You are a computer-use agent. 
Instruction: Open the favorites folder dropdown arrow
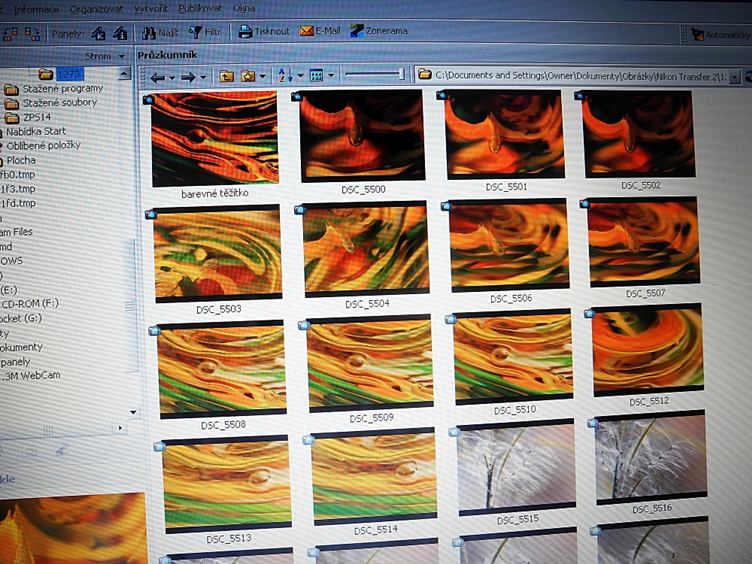coord(262,76)
